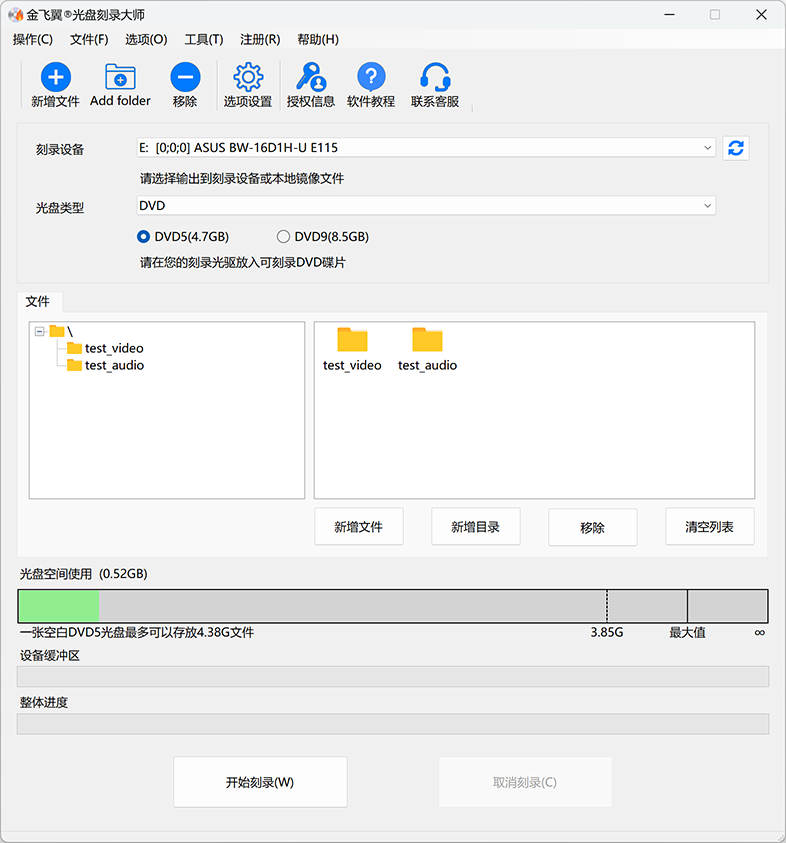Open the 操作(C) menu
This screenshot has height=843, width=786.
coord(33,39)
